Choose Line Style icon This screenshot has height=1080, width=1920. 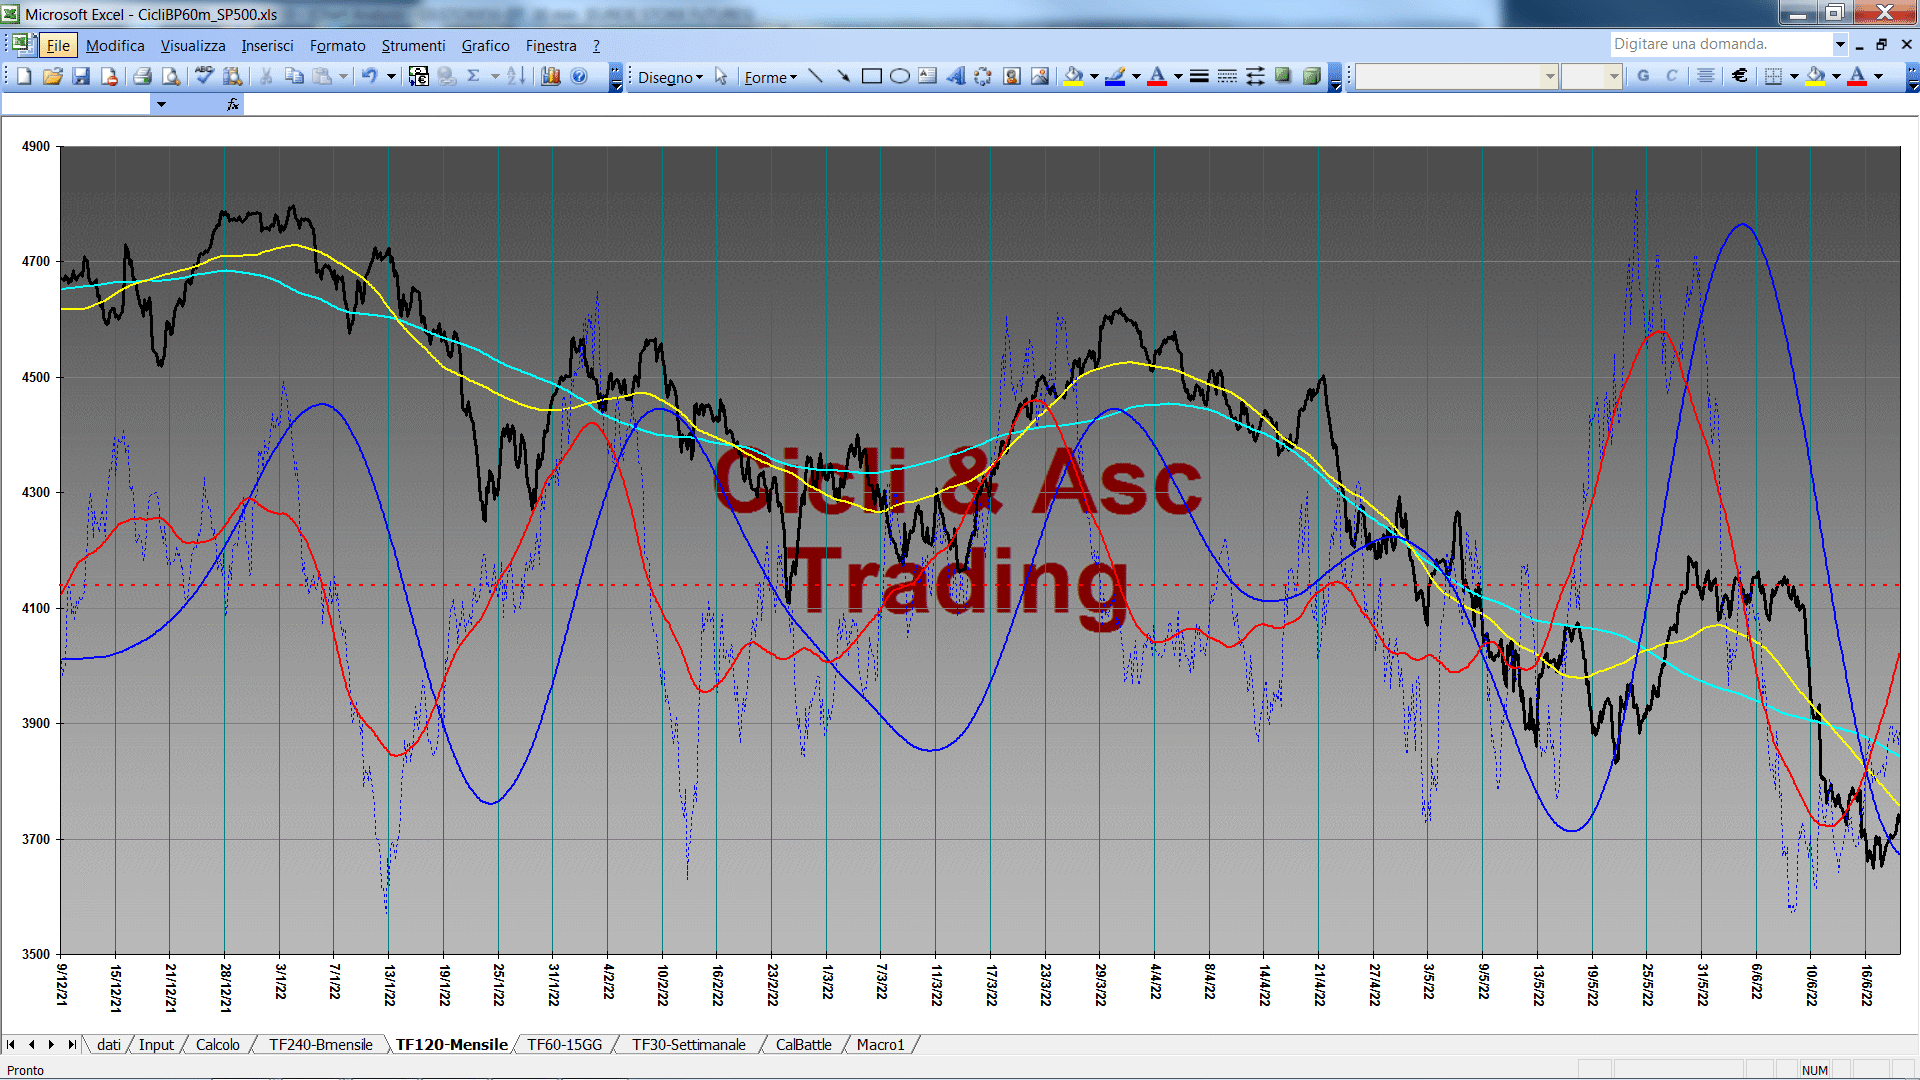(x=1199, y=77)
